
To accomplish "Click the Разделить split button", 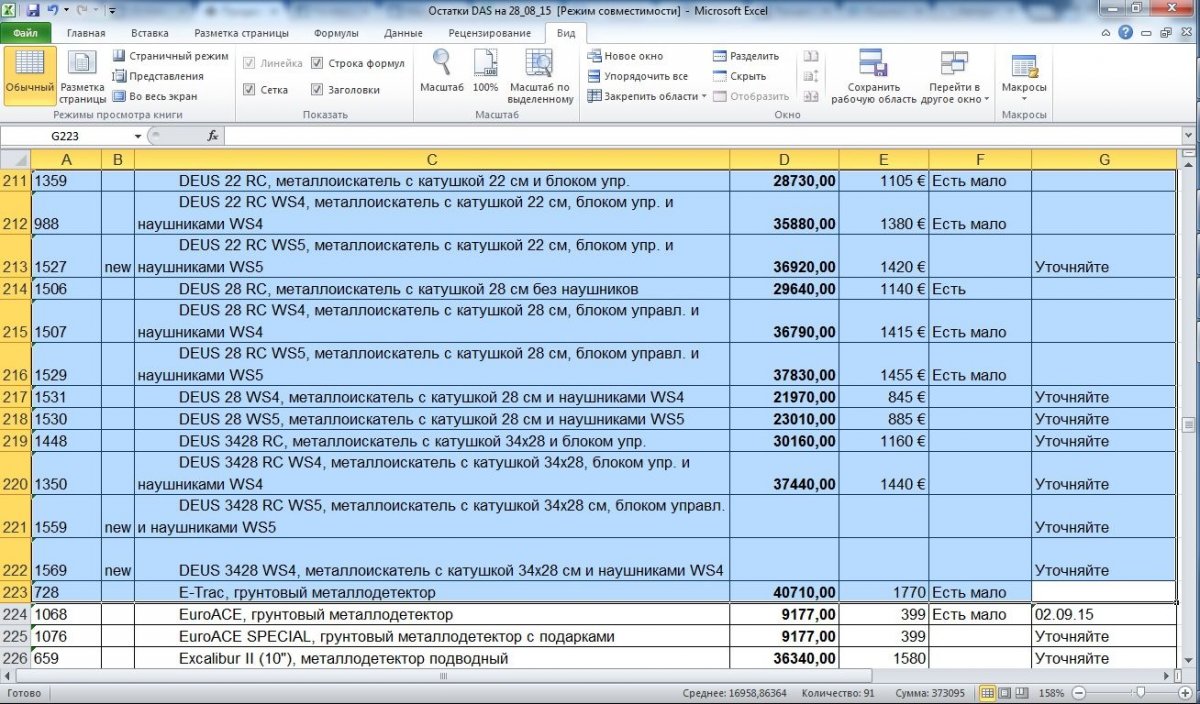I will tap(745, 56).
